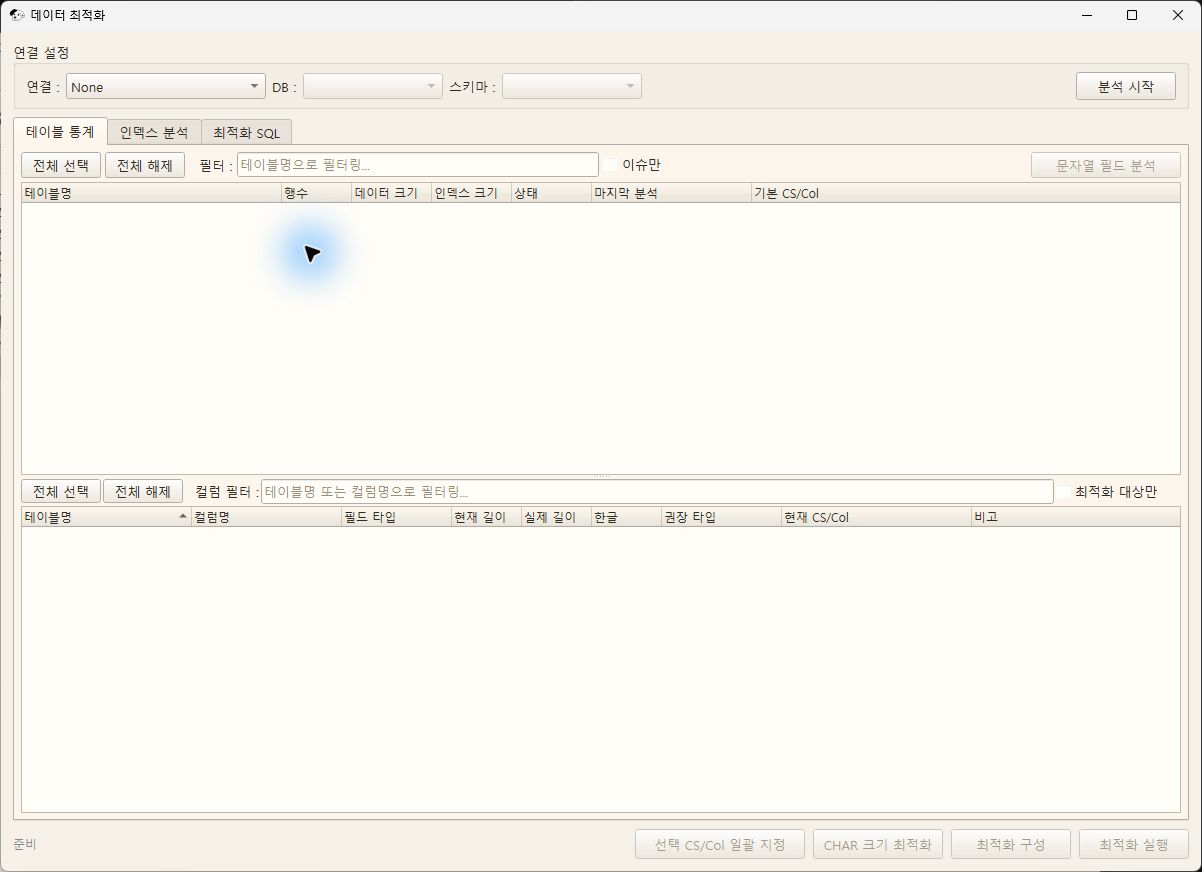Click lower 전체 해제 button beside 컬럼 필터
This screenshot has height=872, width=1202.
tap(143, 491)
